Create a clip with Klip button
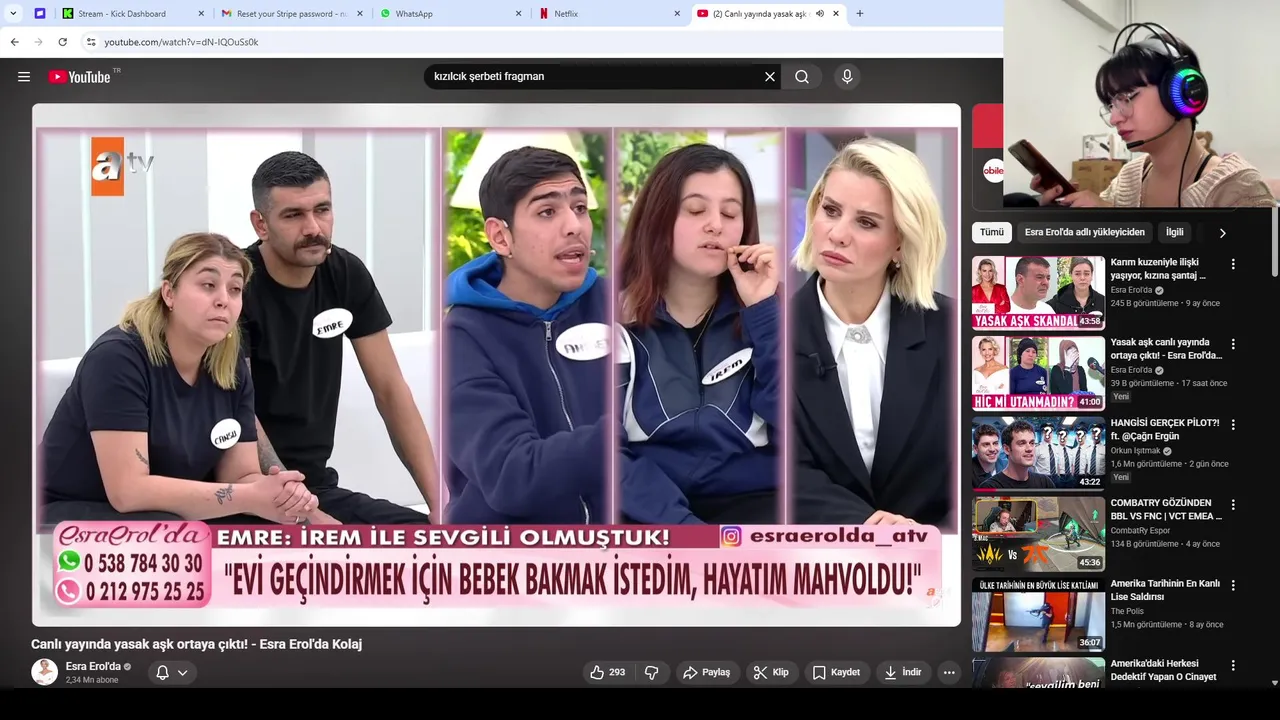 coord(771,672)
